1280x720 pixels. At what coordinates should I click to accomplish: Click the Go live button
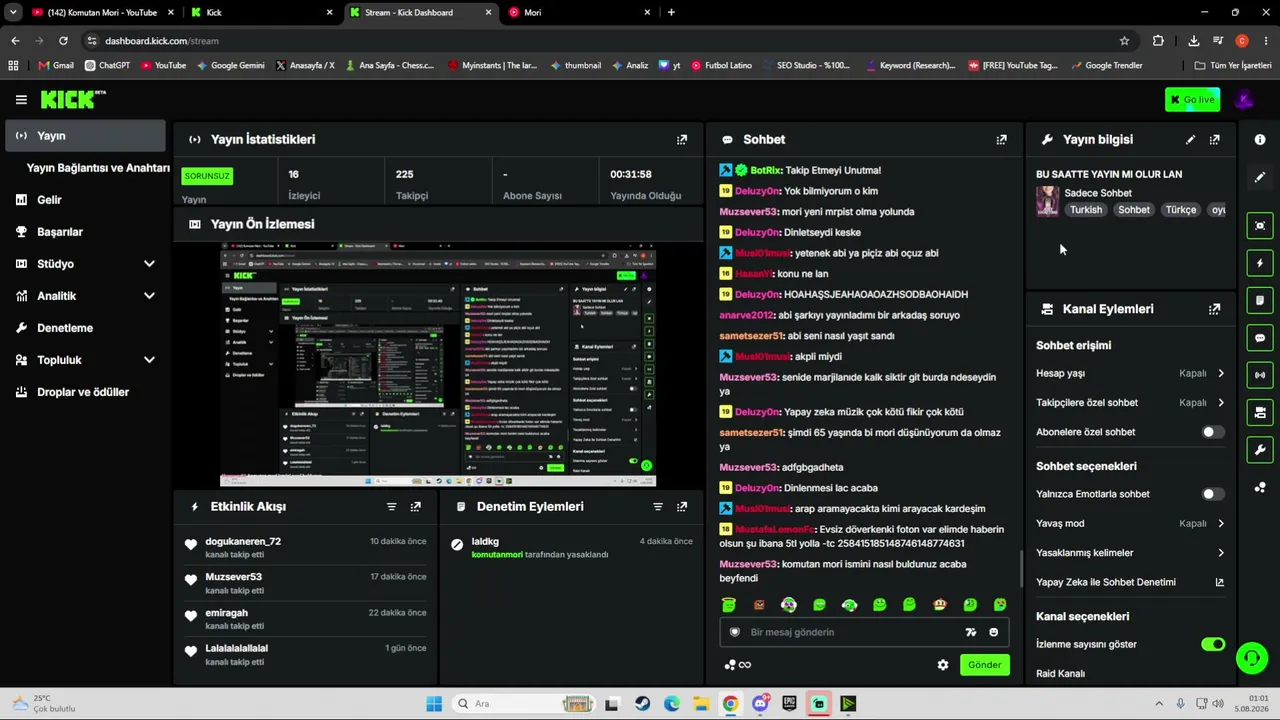click(x=1192, y=99)
